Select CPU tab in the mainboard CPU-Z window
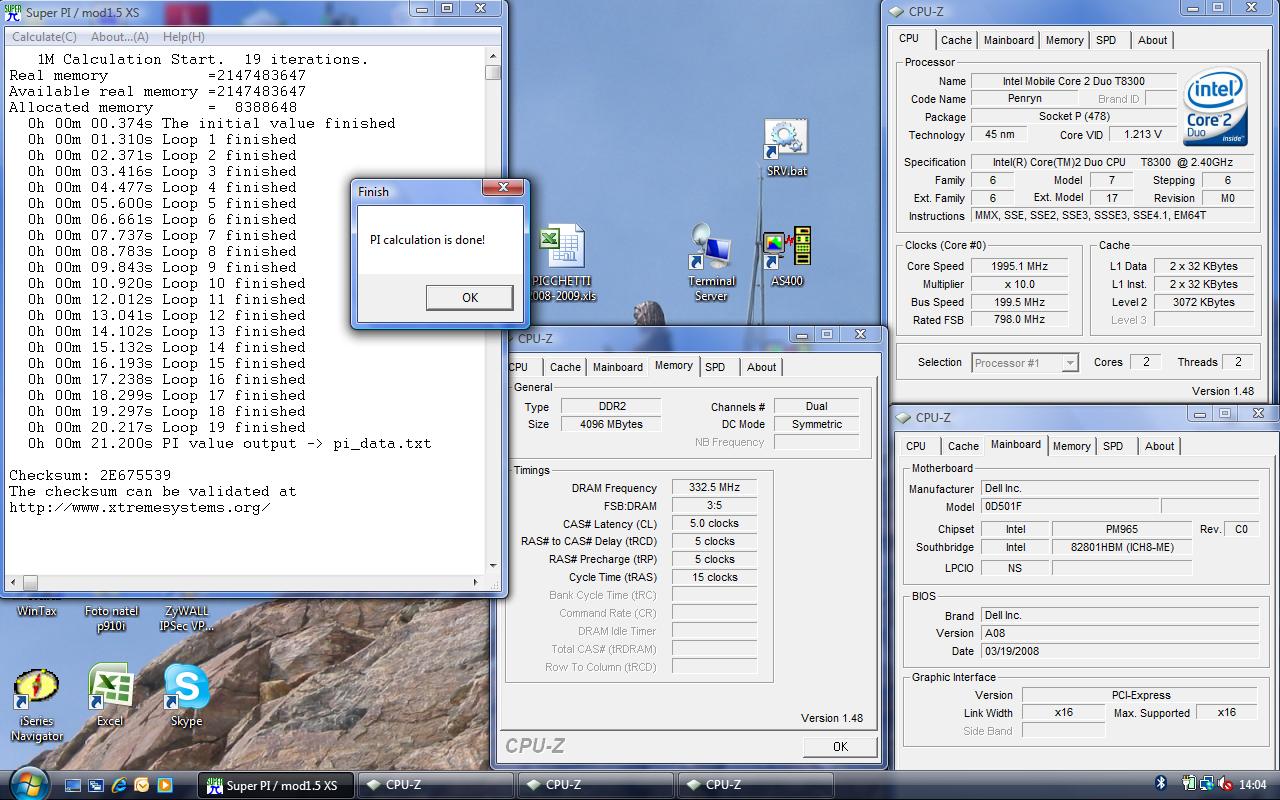 pyautogui.click(x=916, y=446)
